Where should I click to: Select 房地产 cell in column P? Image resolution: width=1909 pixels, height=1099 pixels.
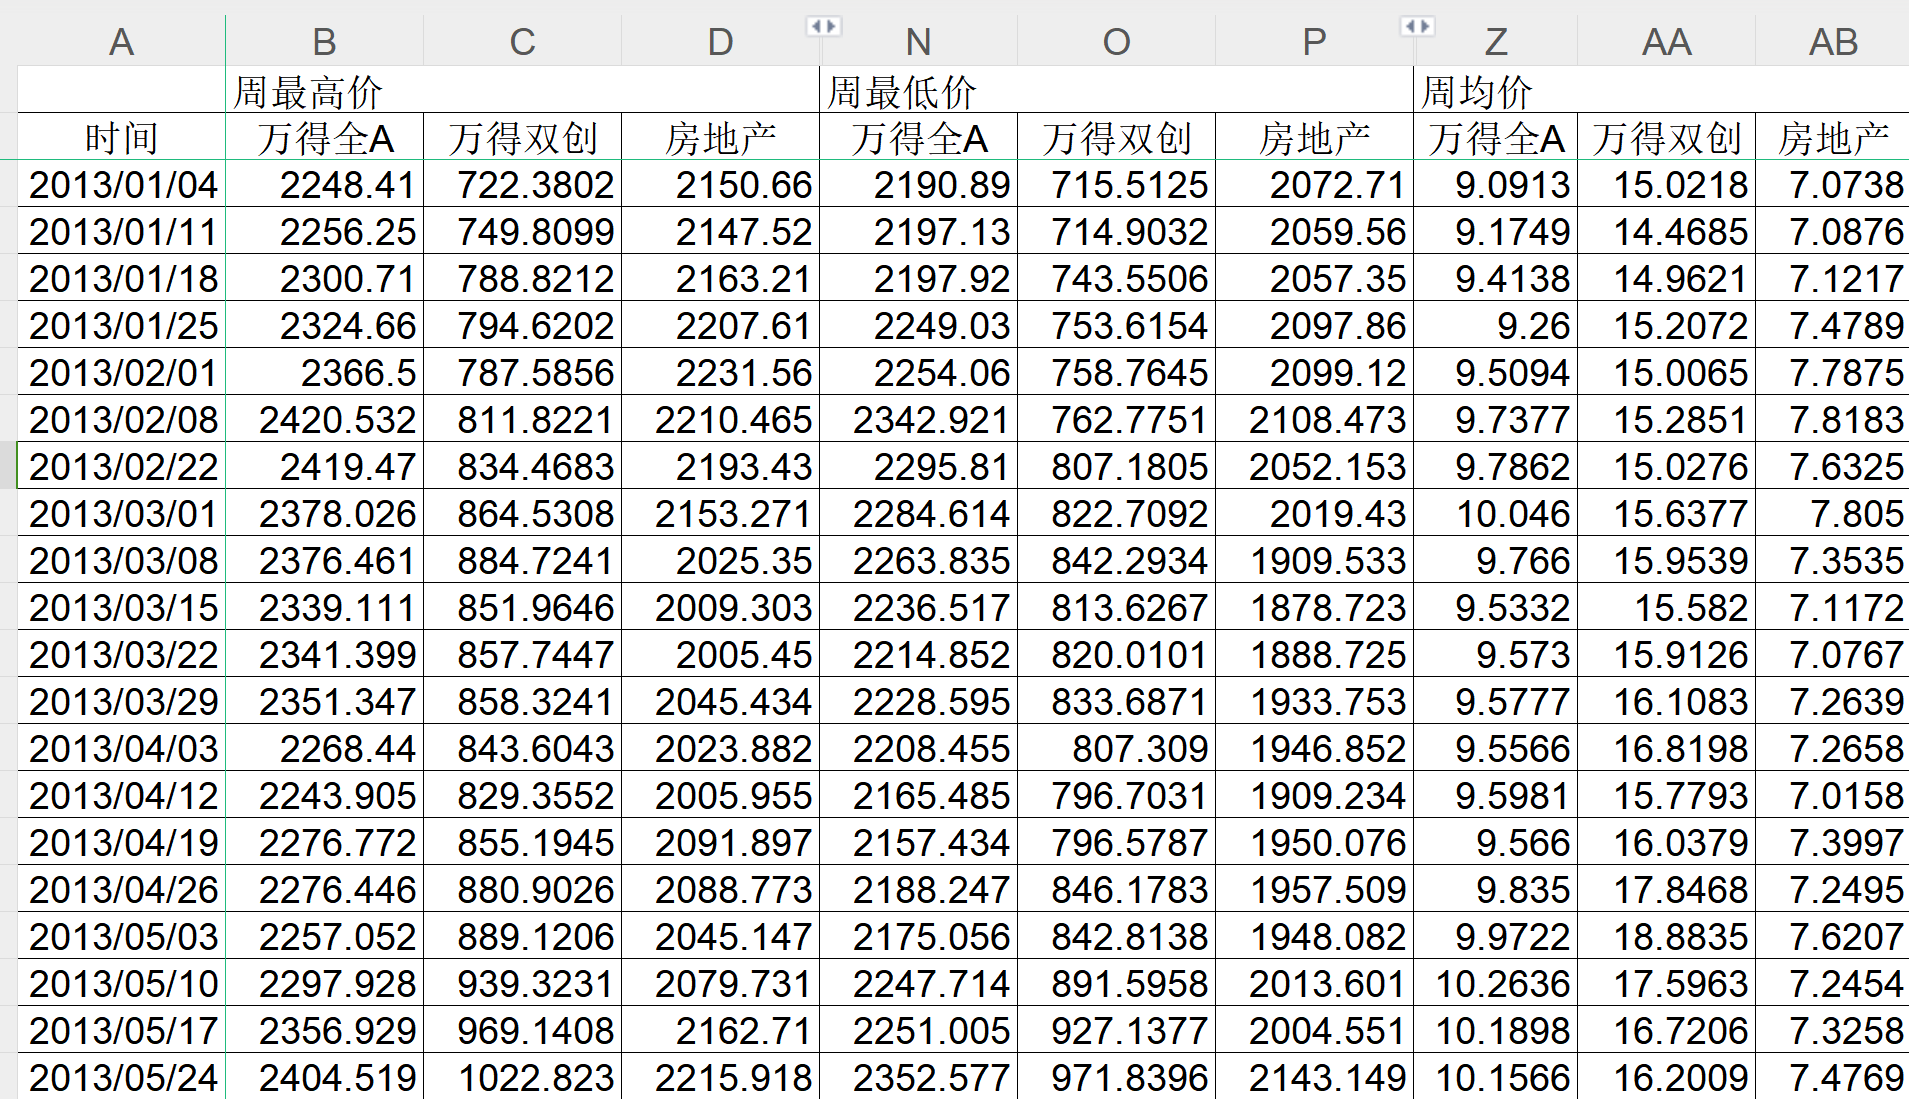tap(1314, 137)
